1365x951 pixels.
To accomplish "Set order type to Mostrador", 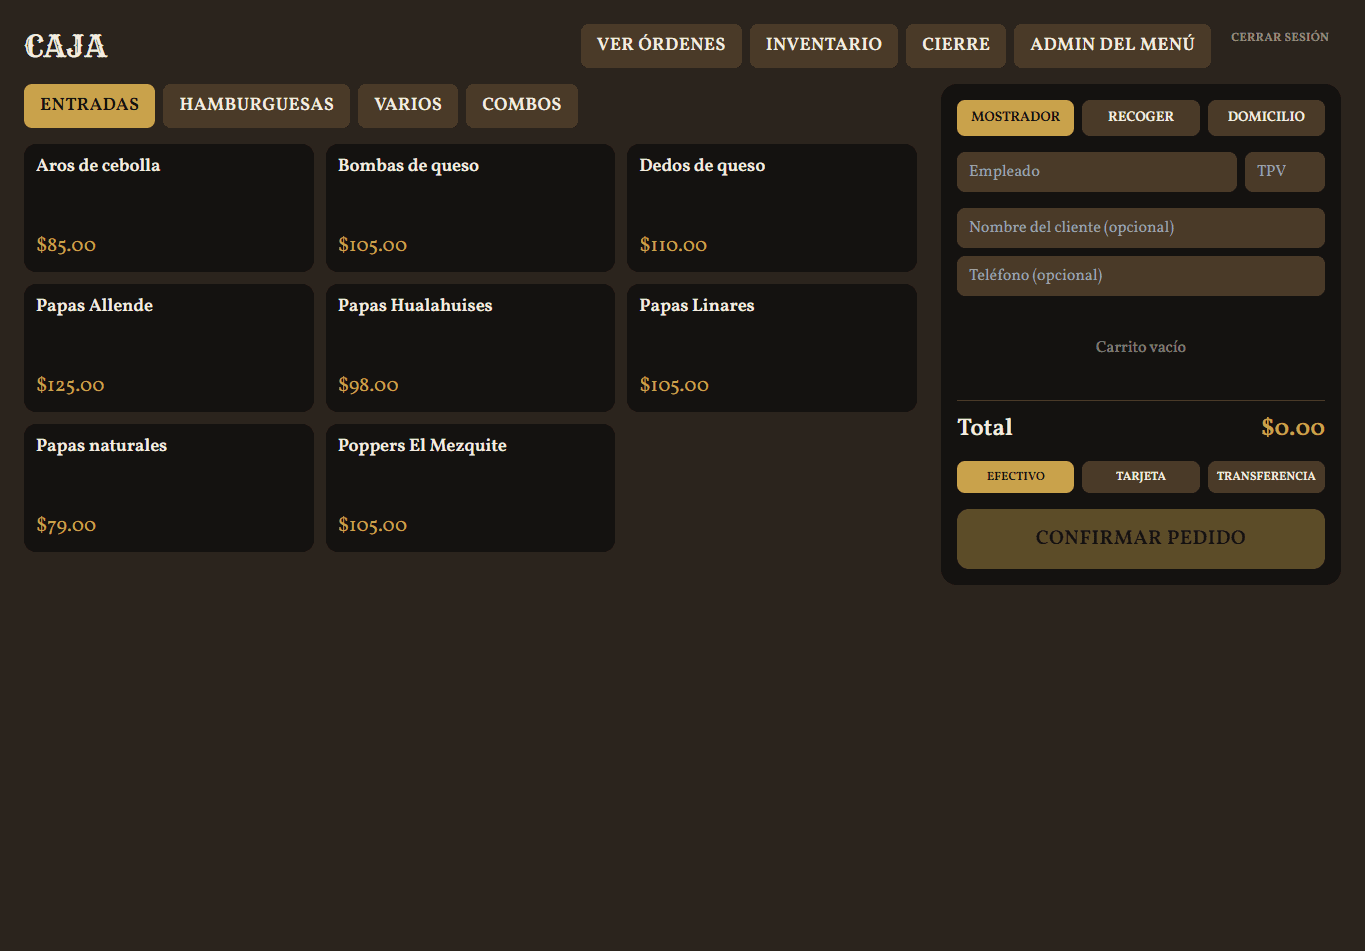I will tap(1015, 118).
